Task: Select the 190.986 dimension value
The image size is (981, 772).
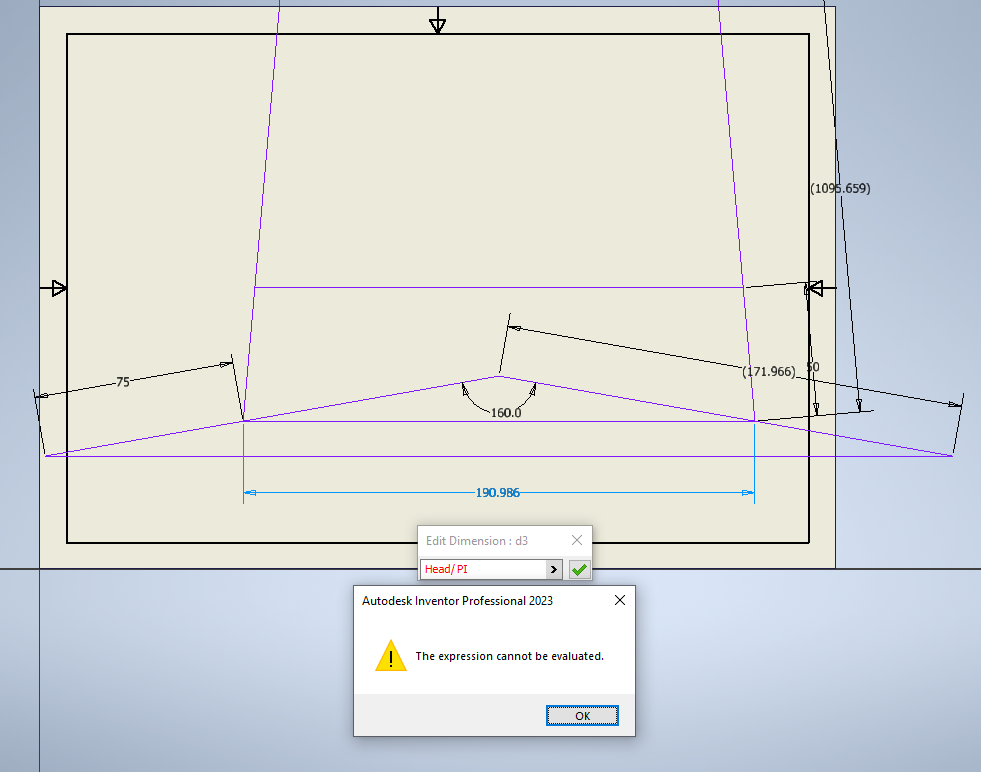Action: [497, 492]
